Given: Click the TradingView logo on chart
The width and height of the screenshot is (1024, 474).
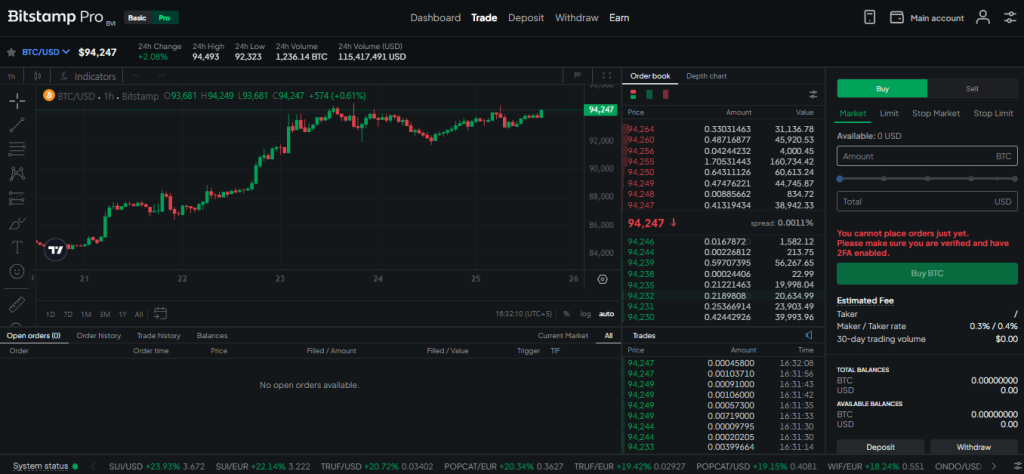Looking at the screenshot, I should [x=56, y=249].
